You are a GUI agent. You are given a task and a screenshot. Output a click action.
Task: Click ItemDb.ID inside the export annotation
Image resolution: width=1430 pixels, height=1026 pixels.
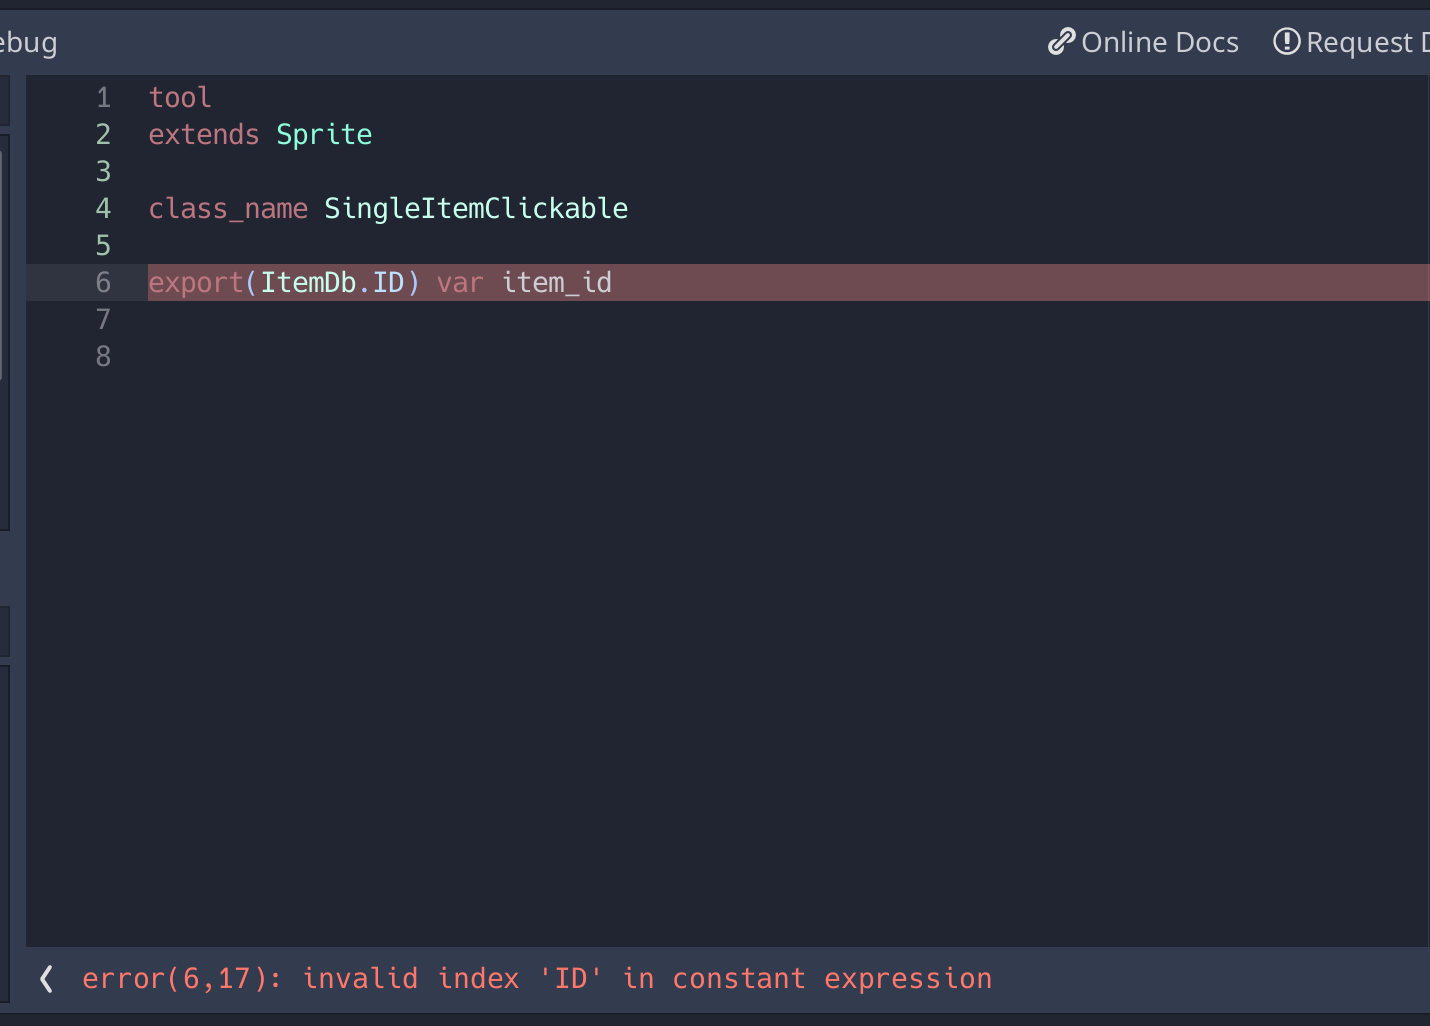point(332,282)
